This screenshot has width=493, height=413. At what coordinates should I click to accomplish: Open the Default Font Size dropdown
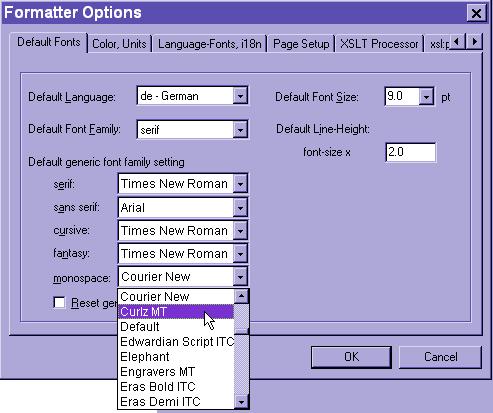(426, 97)
